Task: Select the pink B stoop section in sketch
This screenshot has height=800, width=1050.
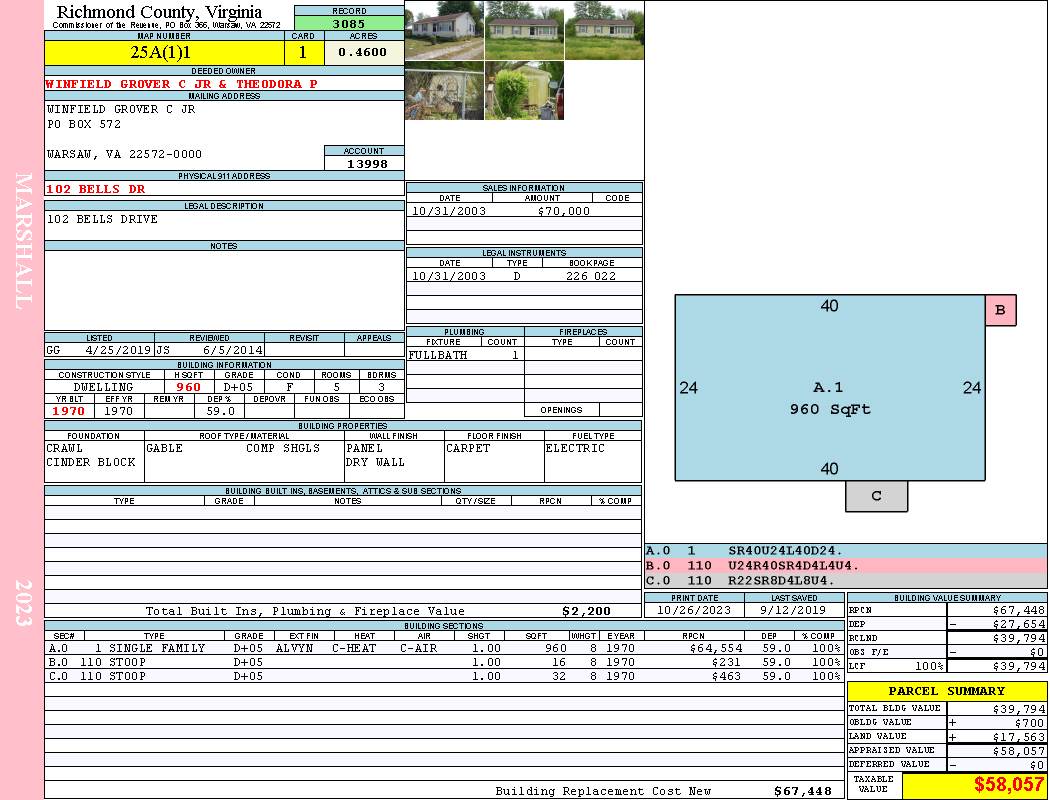Action: pyautogui.click(x=1000, y=310)
